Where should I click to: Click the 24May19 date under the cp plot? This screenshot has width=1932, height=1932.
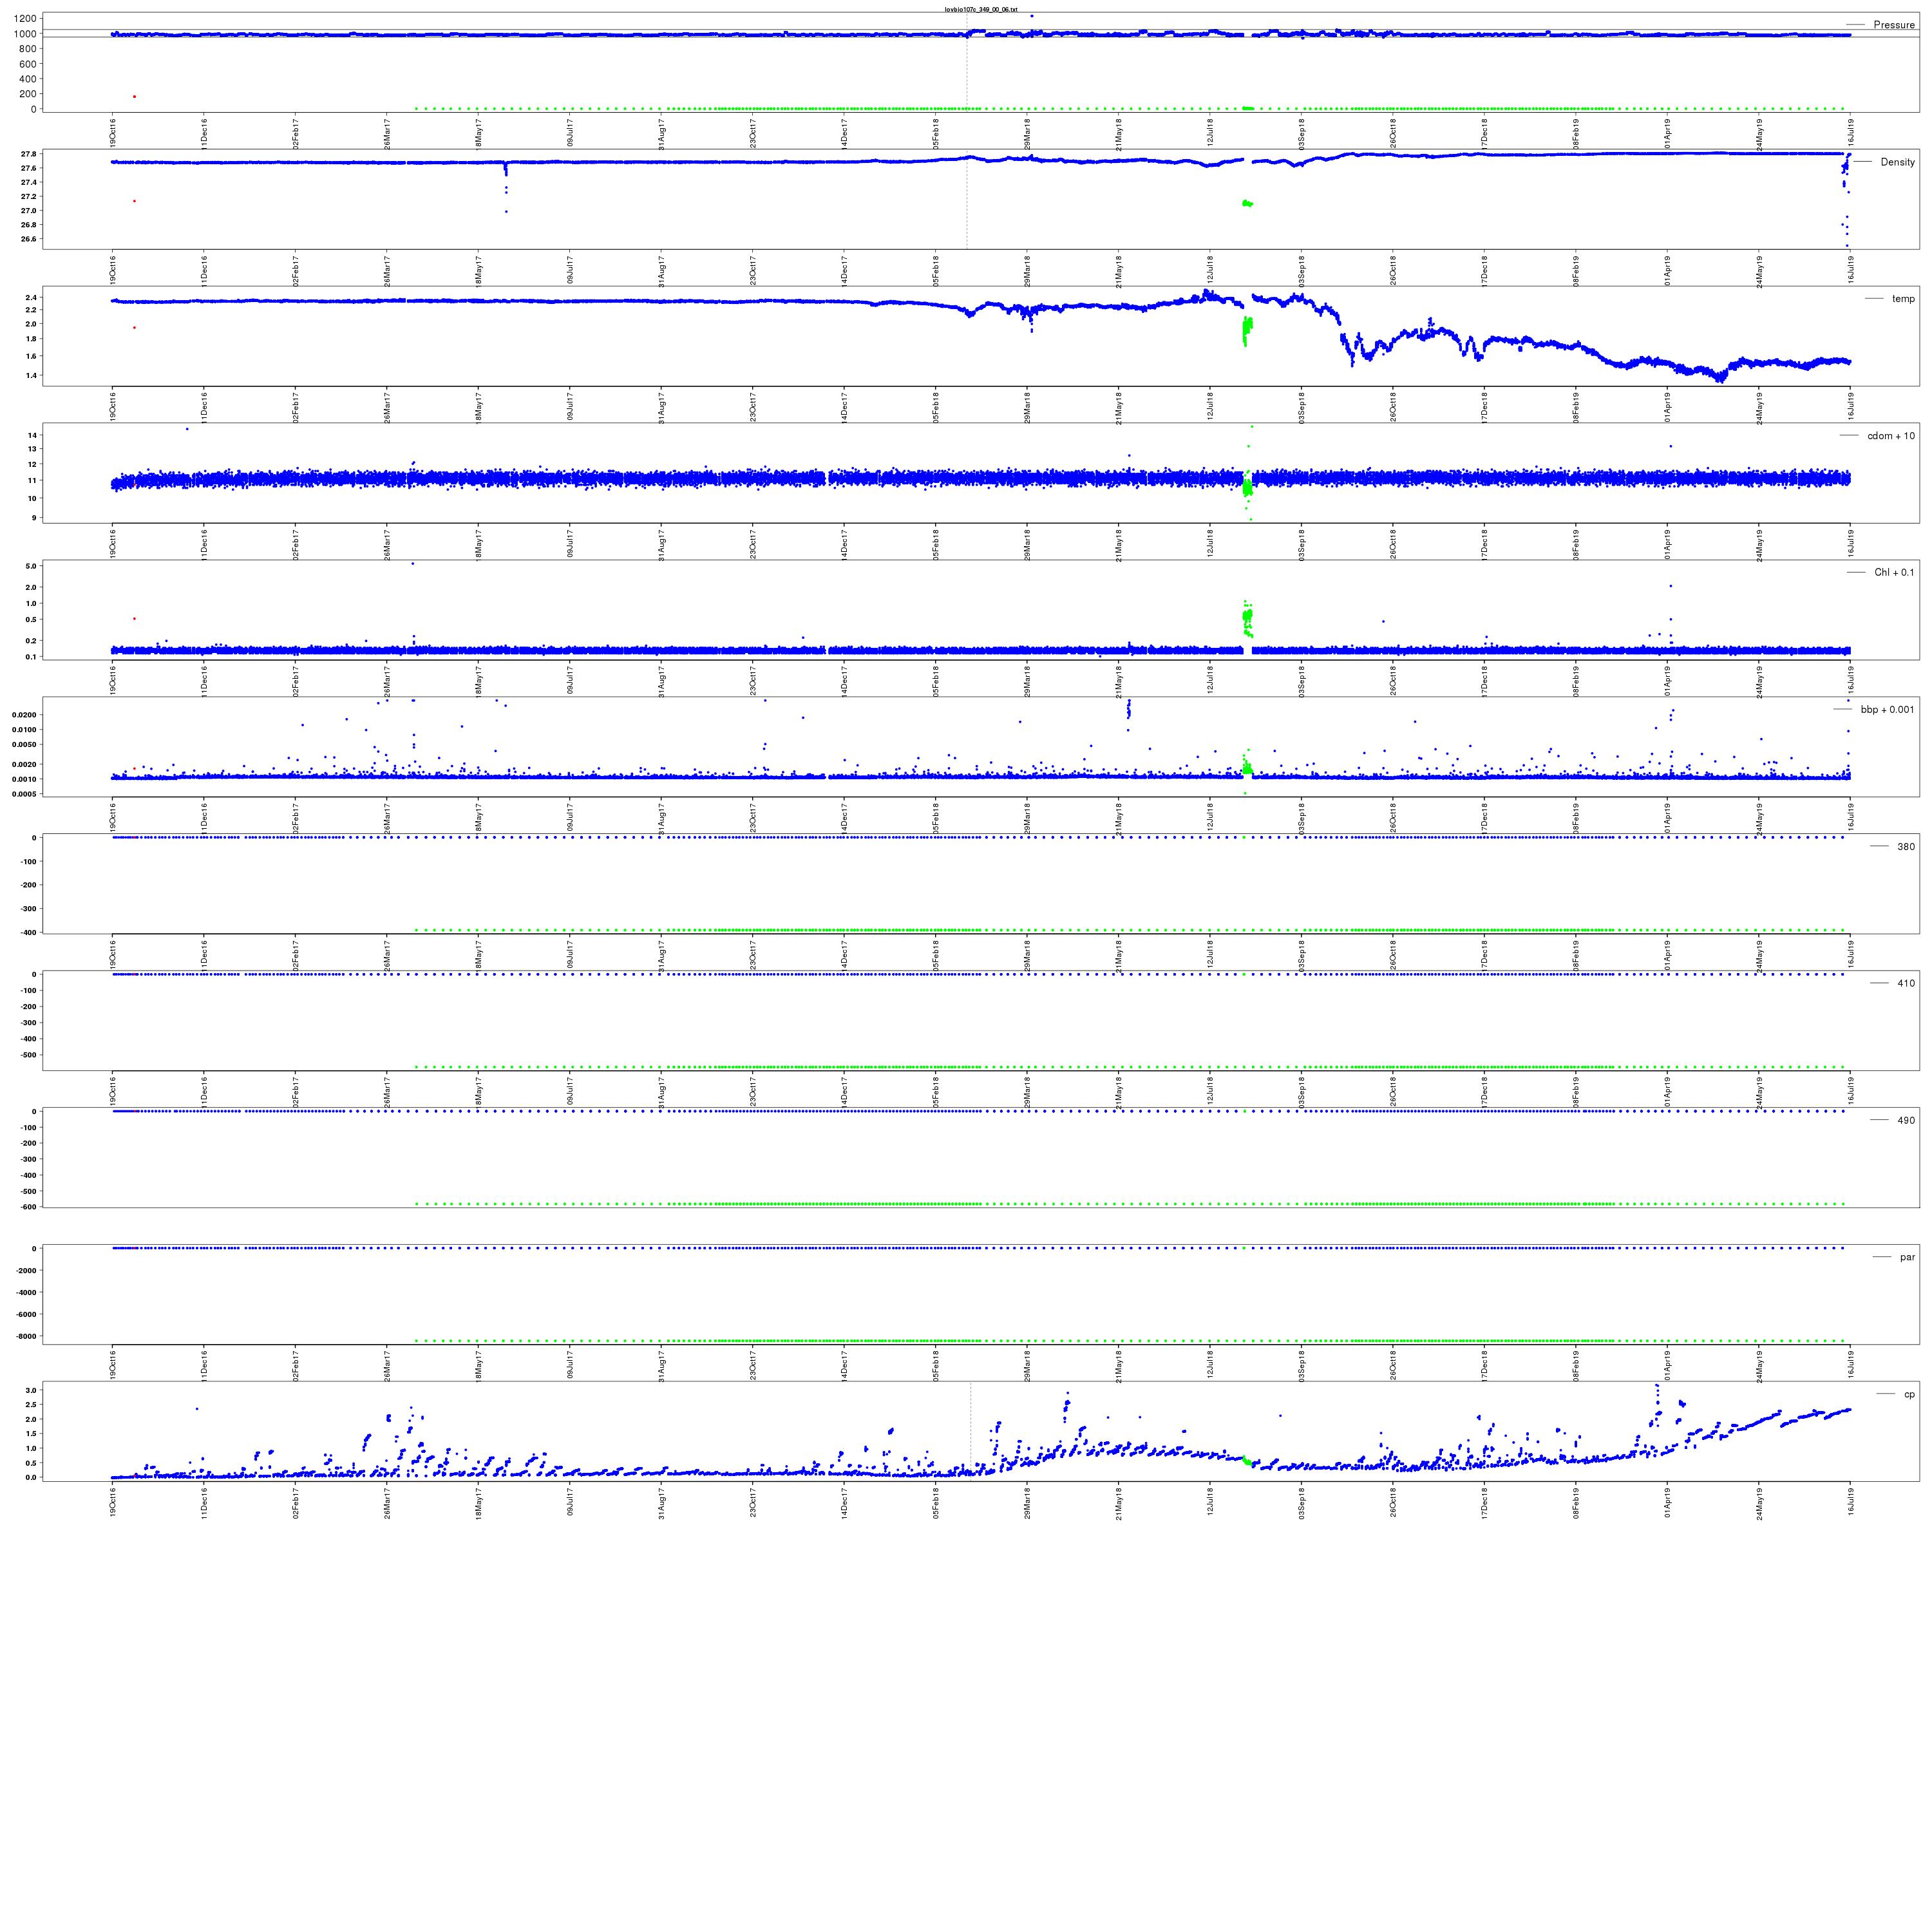[1759, 1503]
